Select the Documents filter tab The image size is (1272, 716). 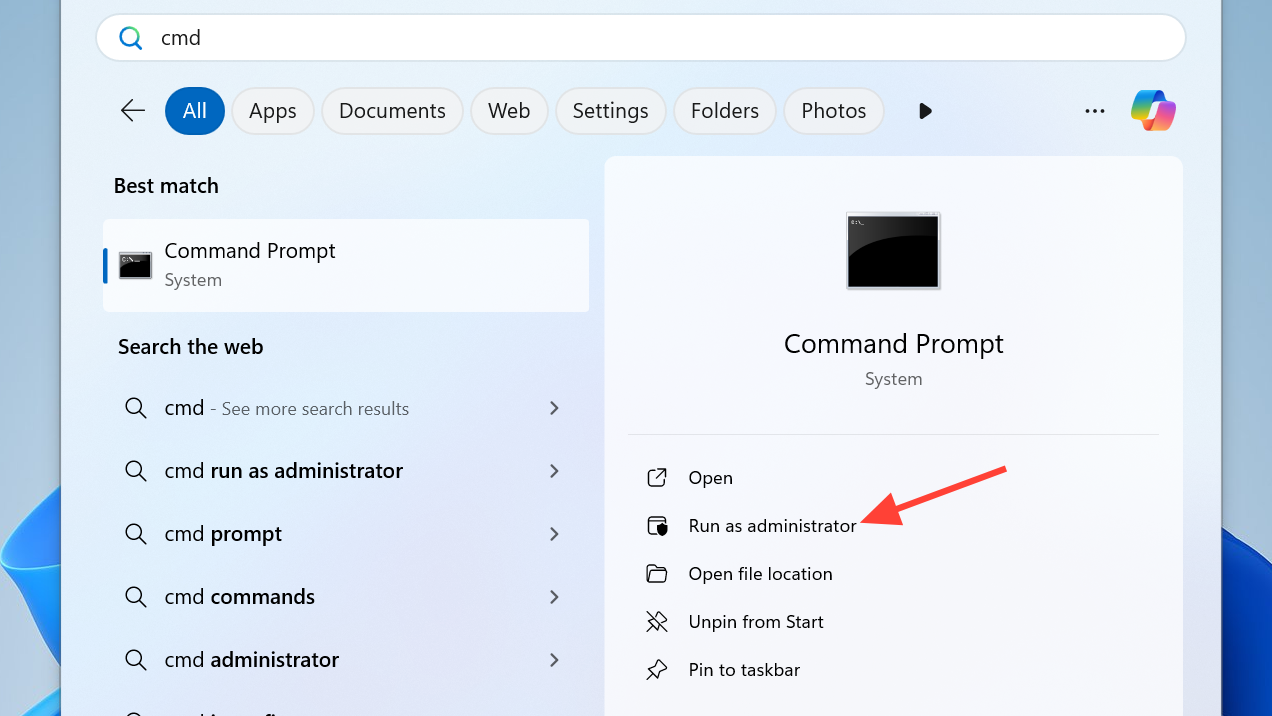coord(392,111)
